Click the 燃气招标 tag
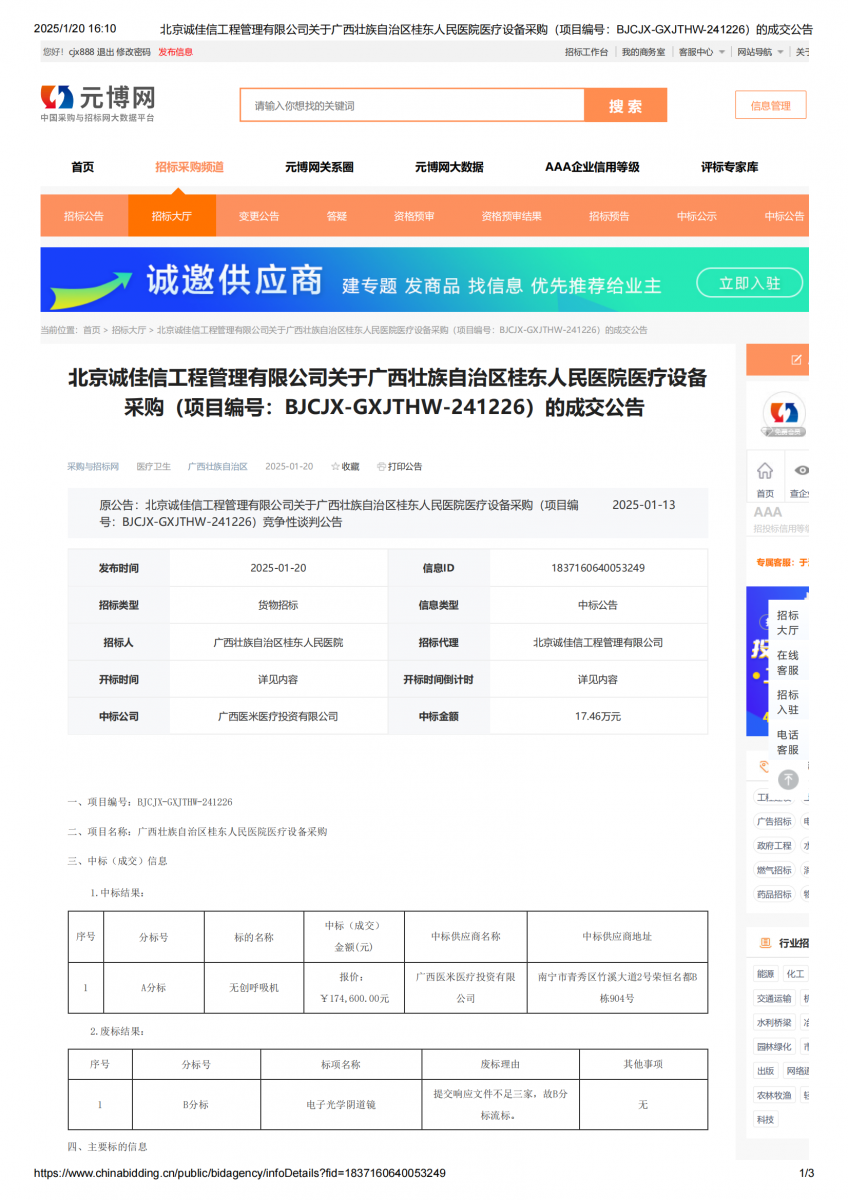The width and height of the screenshot is (848, 1200). [x=774, y=870]
